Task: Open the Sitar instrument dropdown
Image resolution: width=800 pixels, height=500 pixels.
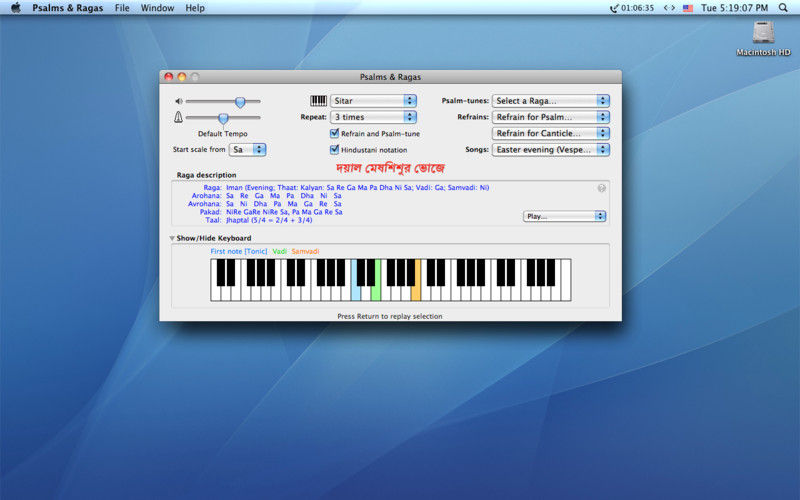Action: [x=373, y=101]
